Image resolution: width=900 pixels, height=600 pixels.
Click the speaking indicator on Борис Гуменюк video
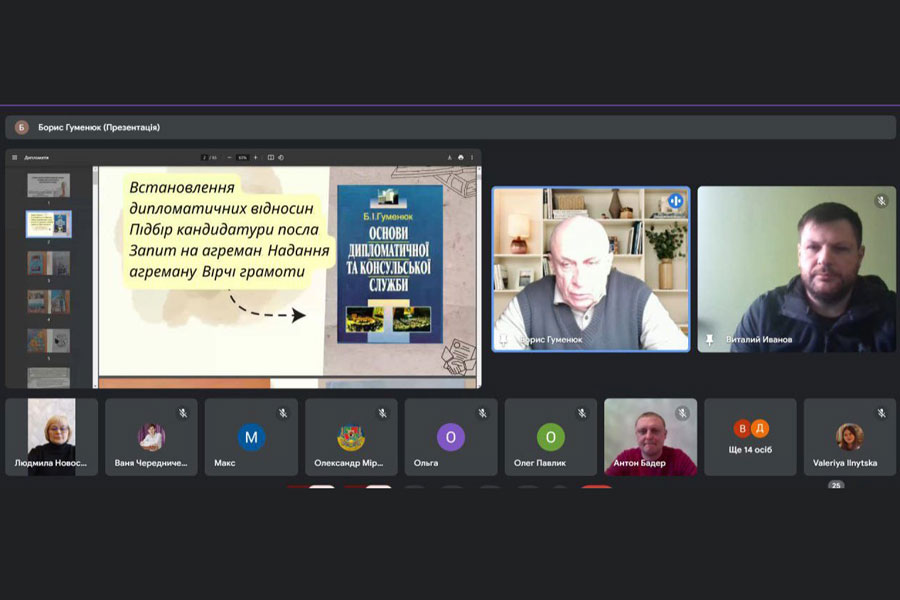pyautogui.click(x=675, y=201)
